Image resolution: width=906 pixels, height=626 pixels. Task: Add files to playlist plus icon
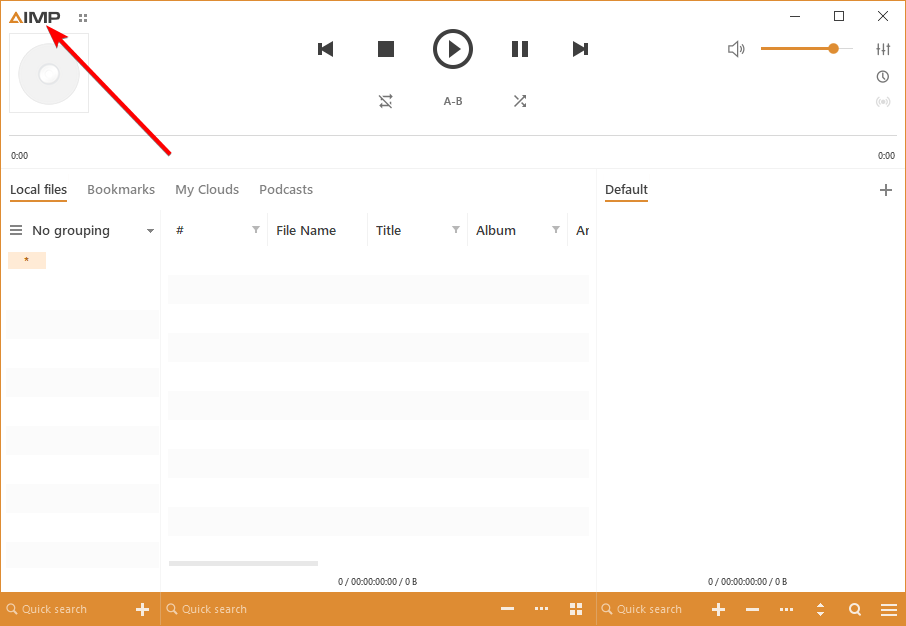[718, 609]
